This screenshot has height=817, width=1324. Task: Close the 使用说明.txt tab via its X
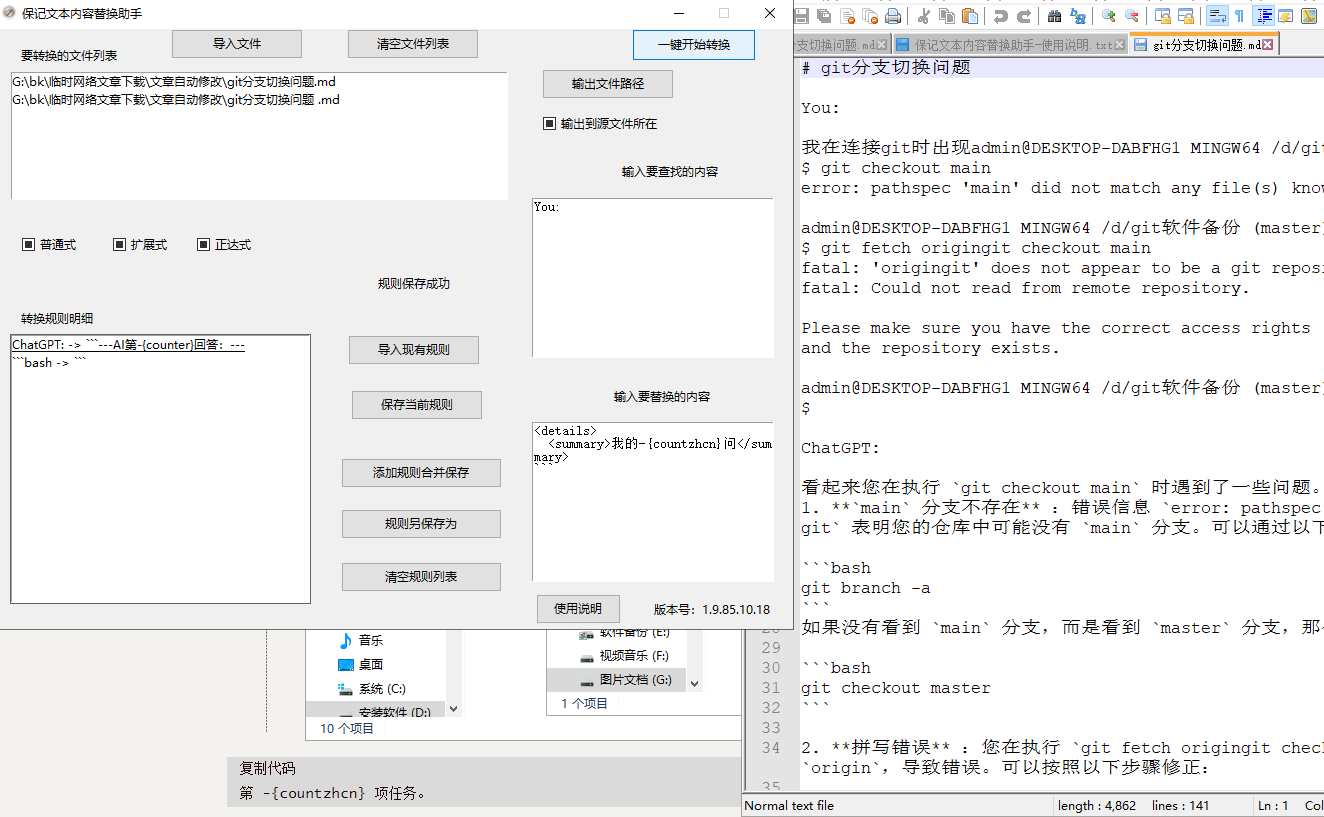point(1120,45)
